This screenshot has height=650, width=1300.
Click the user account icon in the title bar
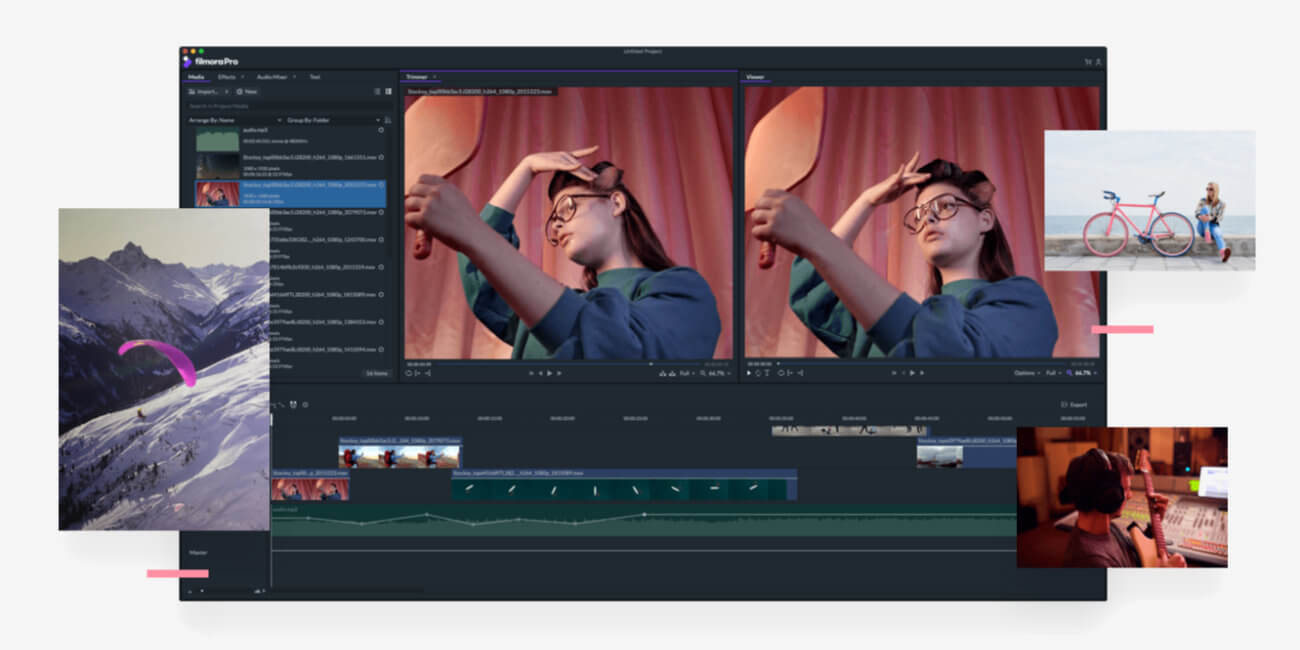coord(1098,61)
